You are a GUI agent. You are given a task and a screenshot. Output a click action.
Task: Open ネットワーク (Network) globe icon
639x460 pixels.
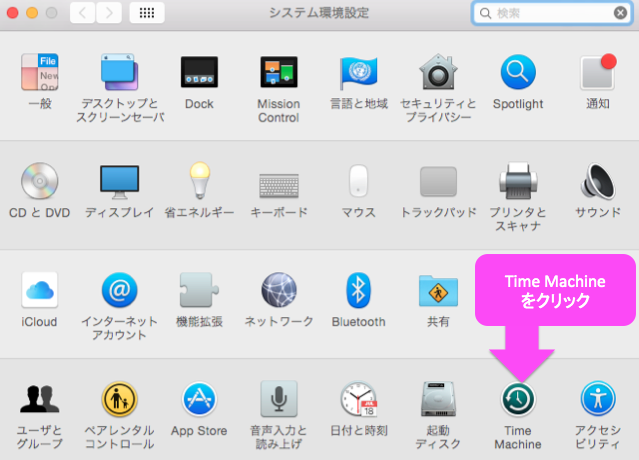click(279, 290)
